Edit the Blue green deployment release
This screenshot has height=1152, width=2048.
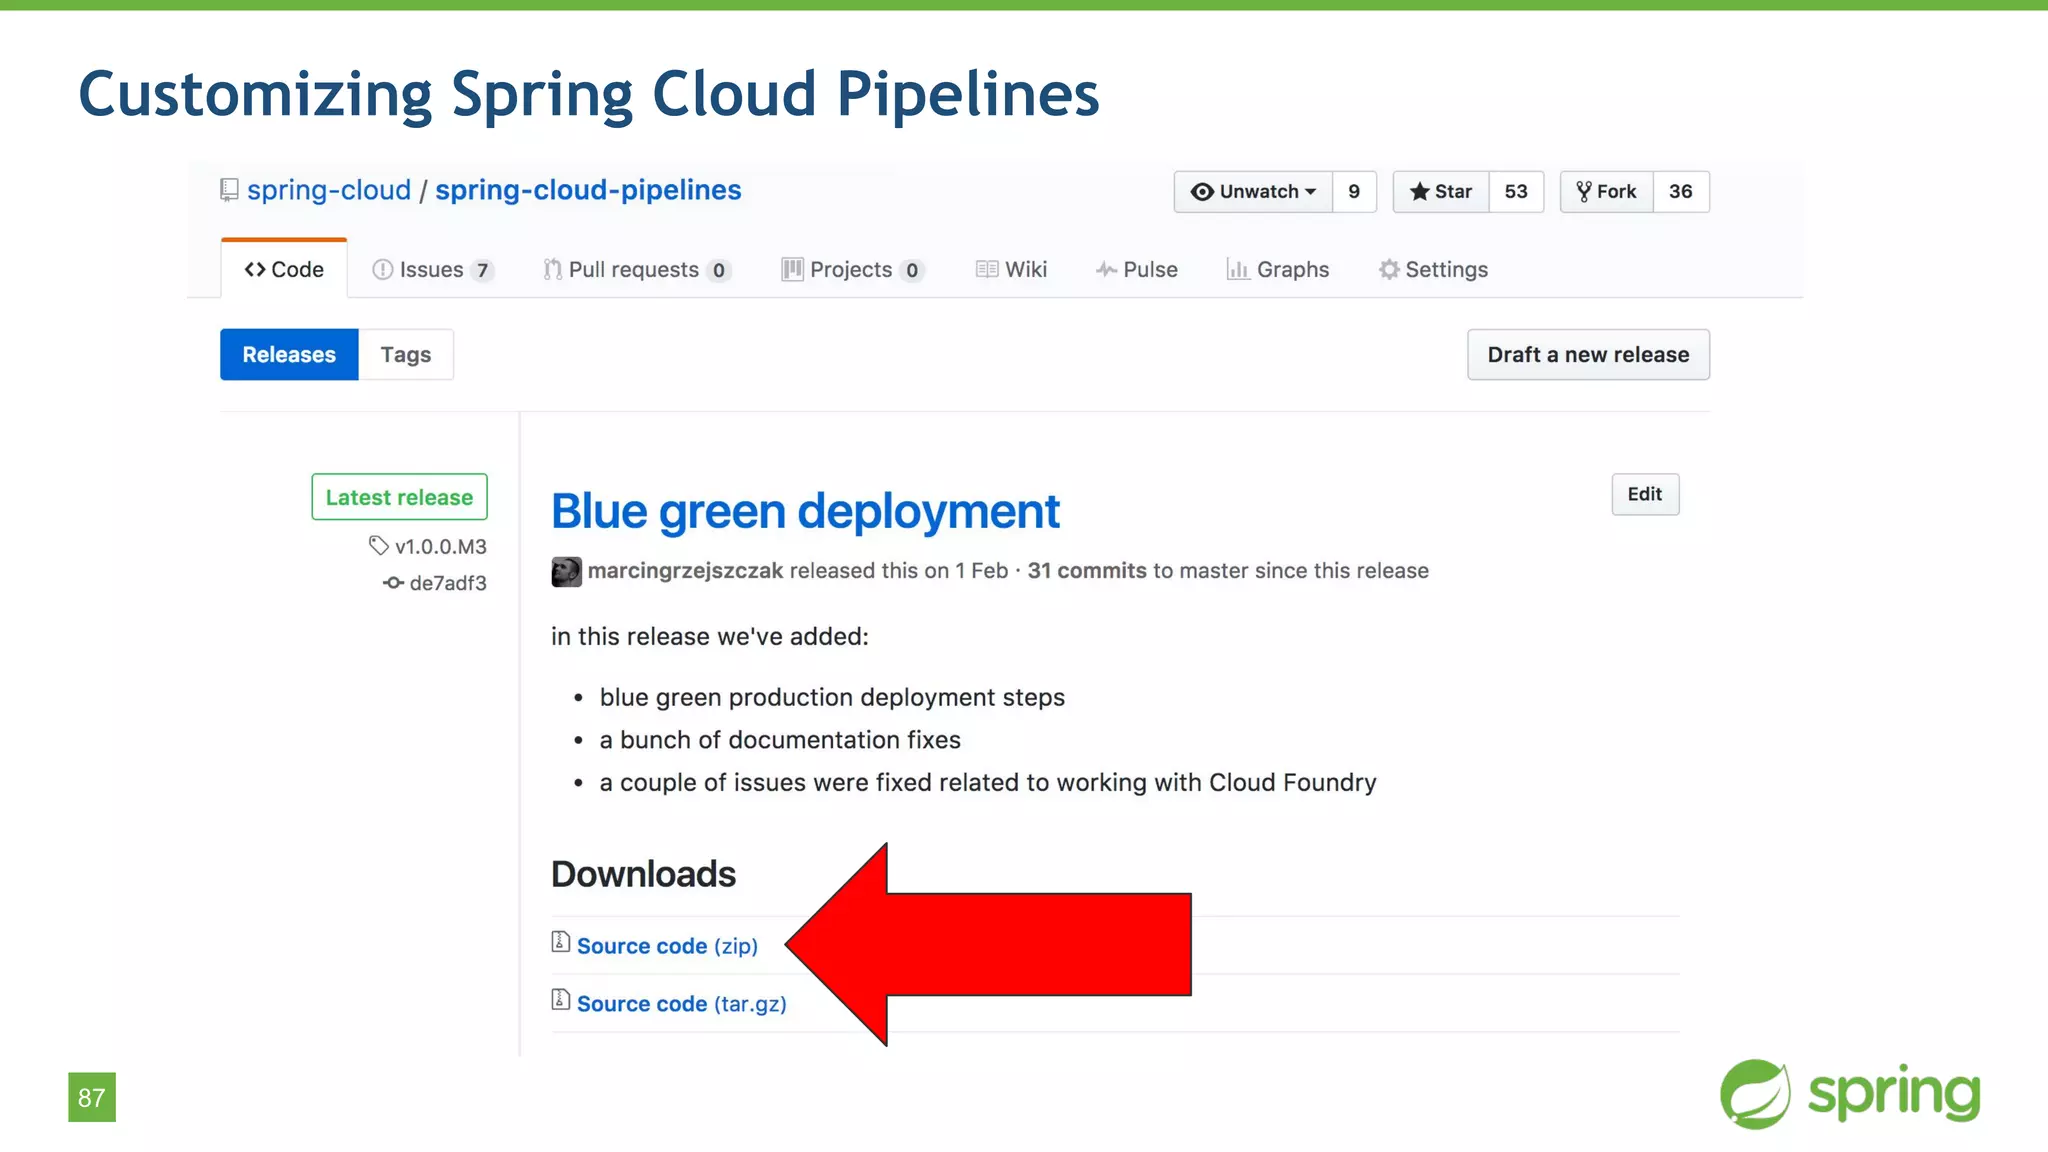tap(1645, 494)
